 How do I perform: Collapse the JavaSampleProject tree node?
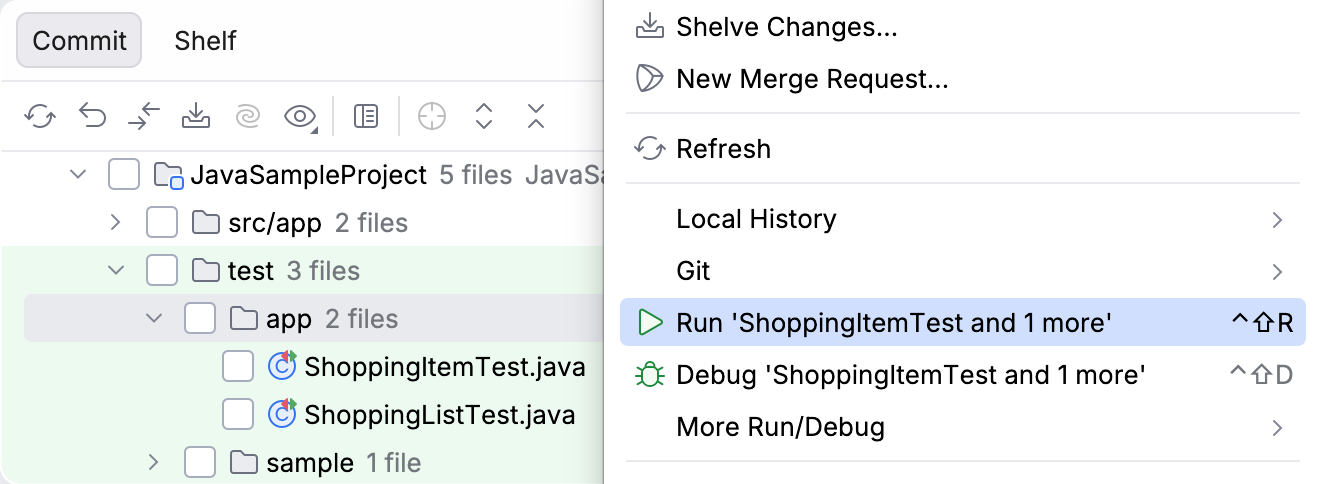[x=78, y=176]
